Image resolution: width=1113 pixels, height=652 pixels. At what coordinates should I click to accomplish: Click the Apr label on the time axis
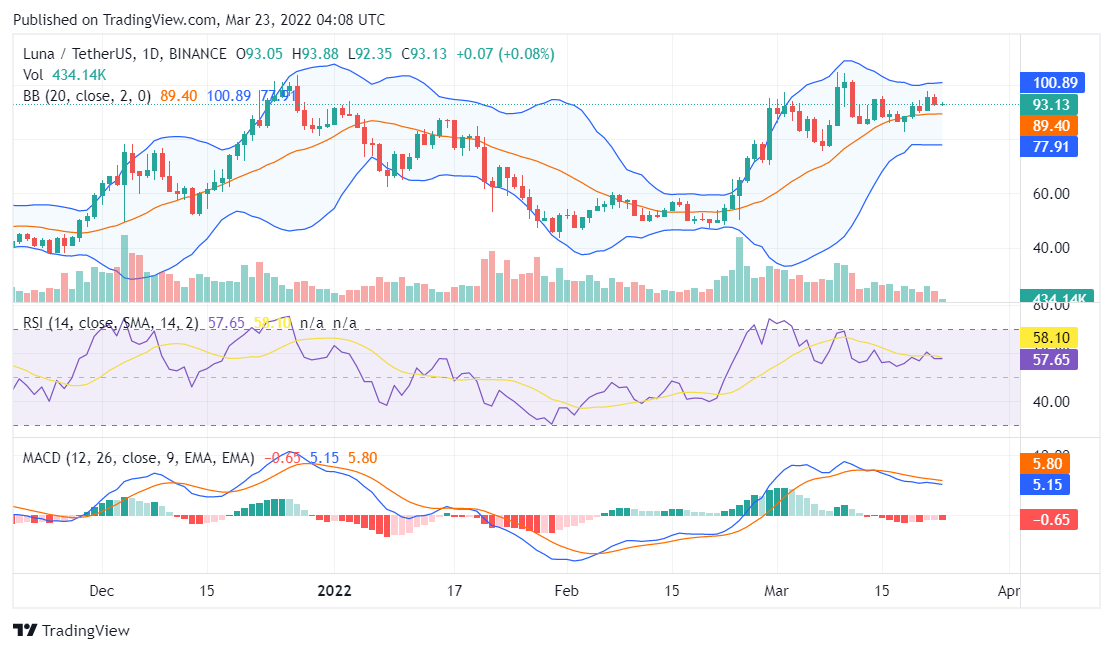click(1009, 590)
